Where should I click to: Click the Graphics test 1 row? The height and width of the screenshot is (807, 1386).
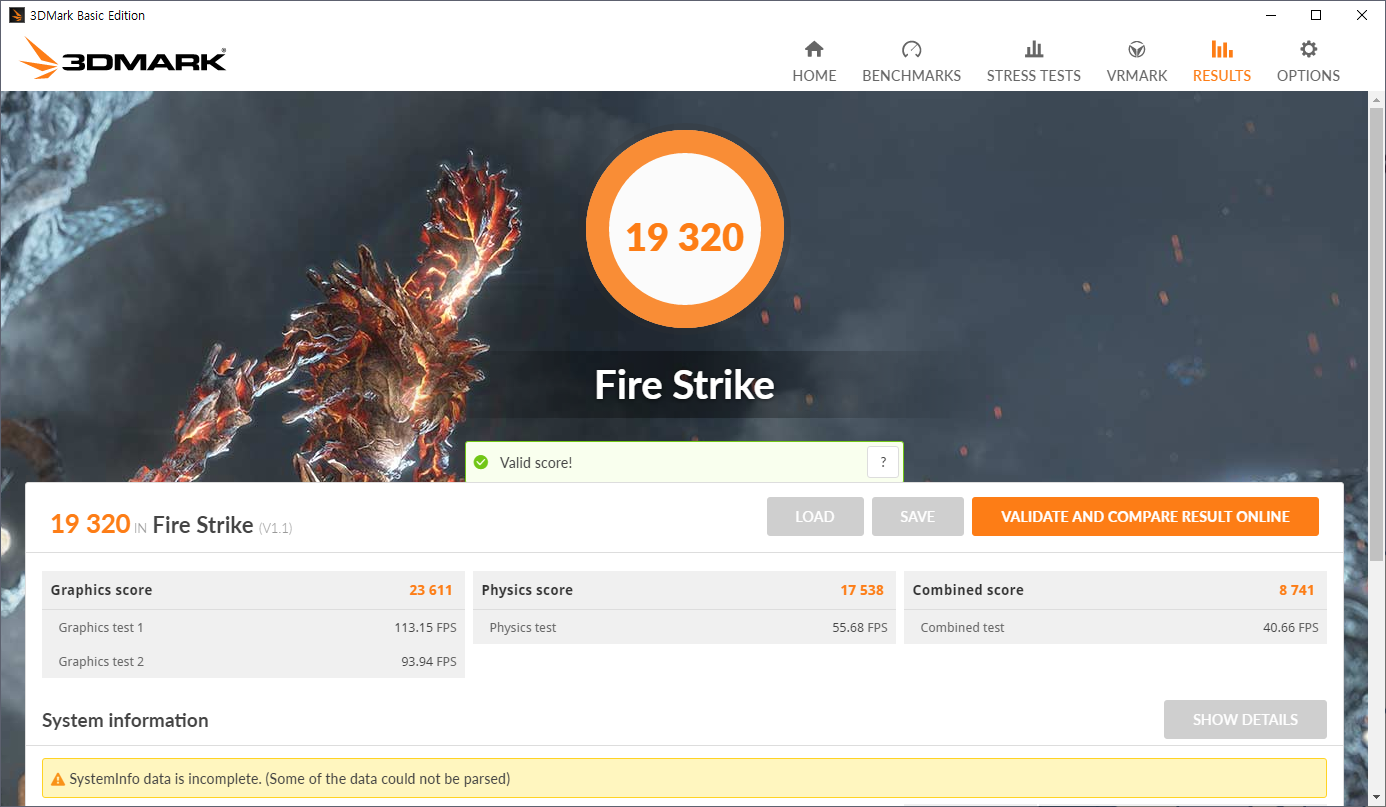tap(253, 628)
